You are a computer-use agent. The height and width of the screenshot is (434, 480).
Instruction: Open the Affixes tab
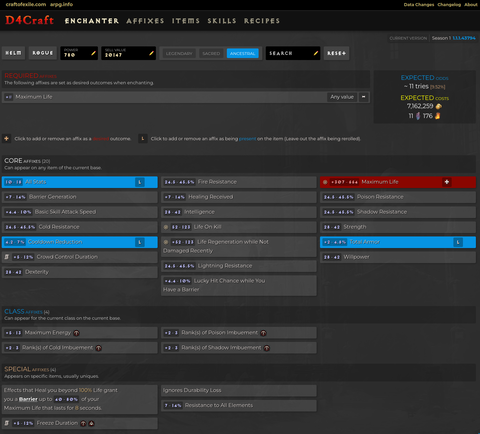pyautogui.click(x=145, y=21)
